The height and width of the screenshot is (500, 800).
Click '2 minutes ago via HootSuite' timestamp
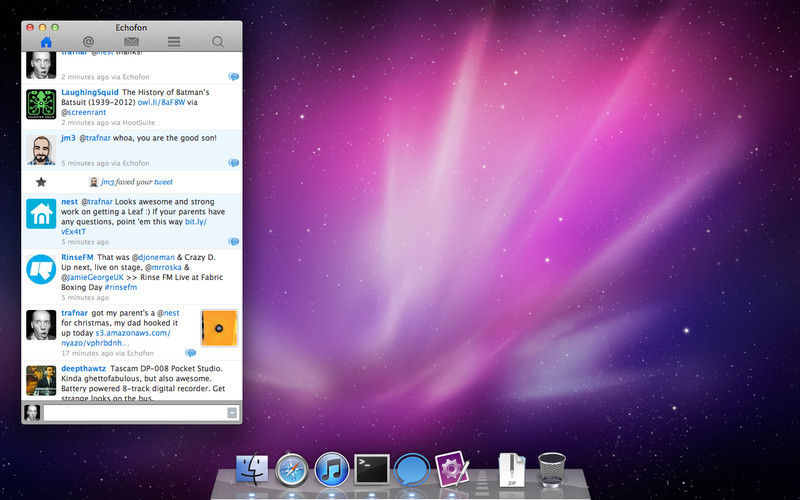(x=108, y=123)
